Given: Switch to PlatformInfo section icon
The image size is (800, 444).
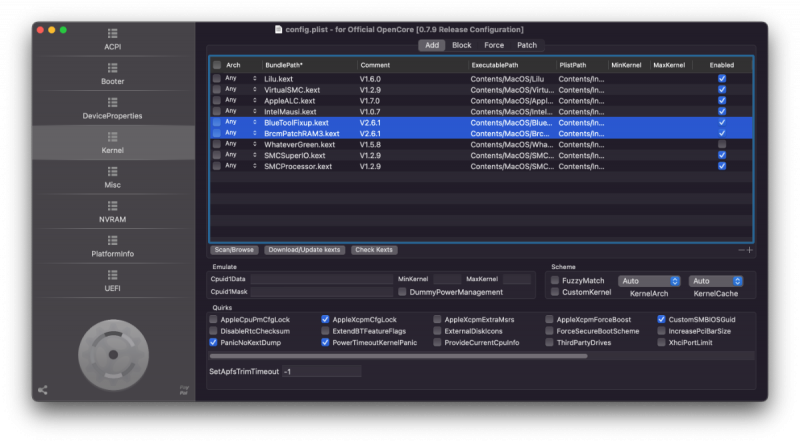Looking at the screenshot, I should point(113,246).
